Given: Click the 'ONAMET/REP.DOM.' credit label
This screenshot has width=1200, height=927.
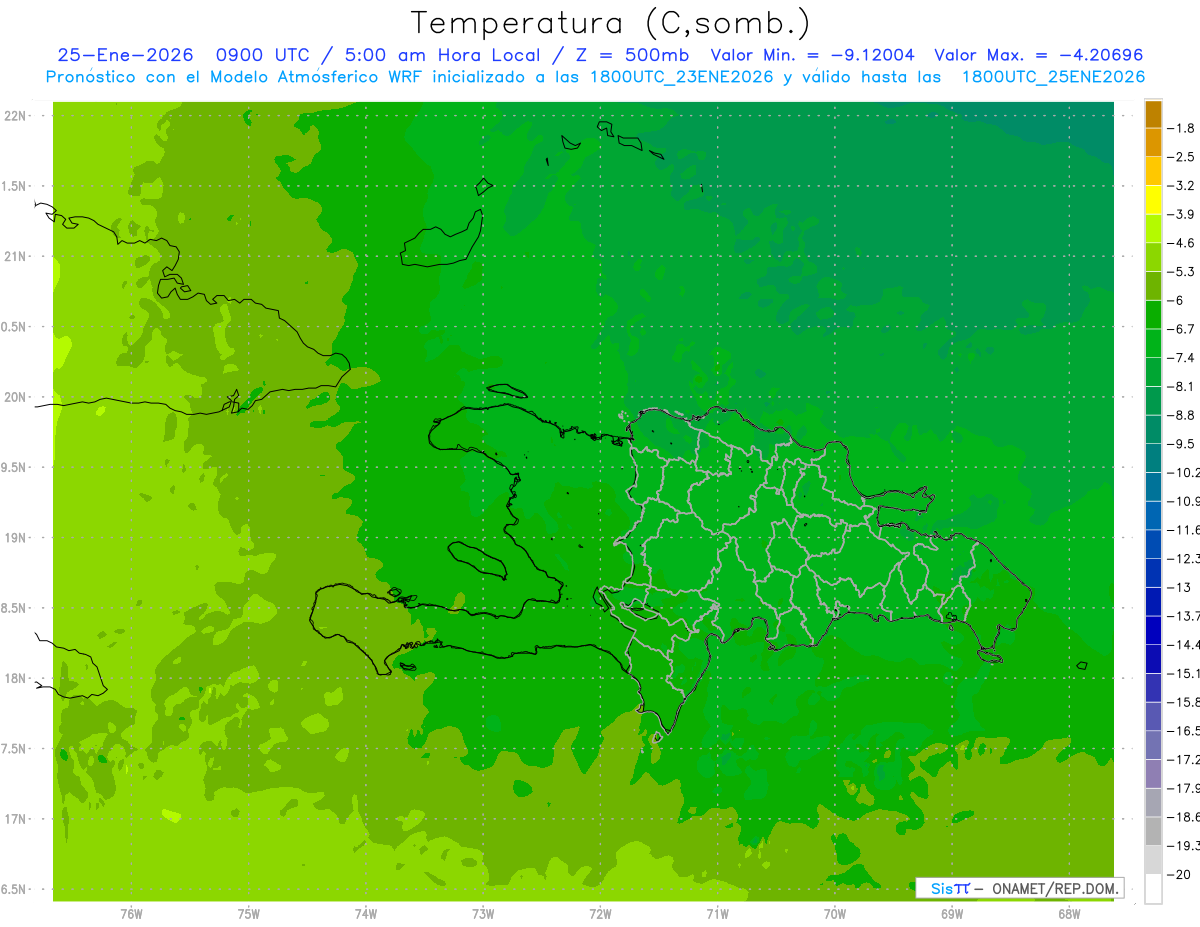Looking at the screenshot, I should 1055,888.
